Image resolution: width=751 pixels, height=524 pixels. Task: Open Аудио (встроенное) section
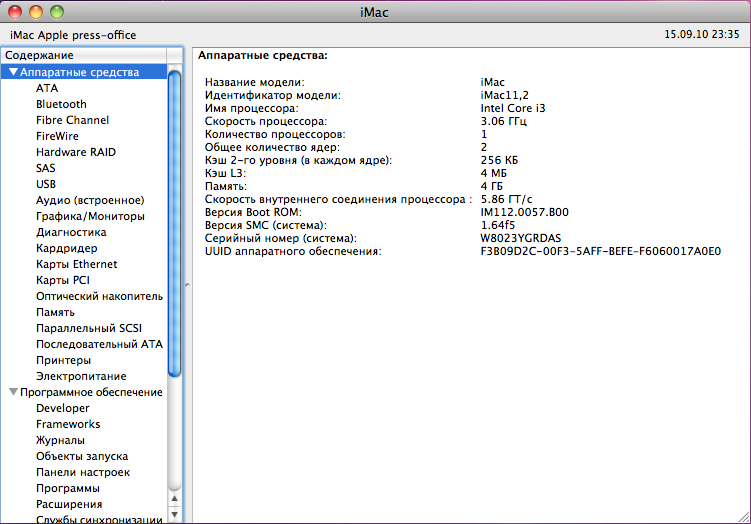click(x=90, y=200)
